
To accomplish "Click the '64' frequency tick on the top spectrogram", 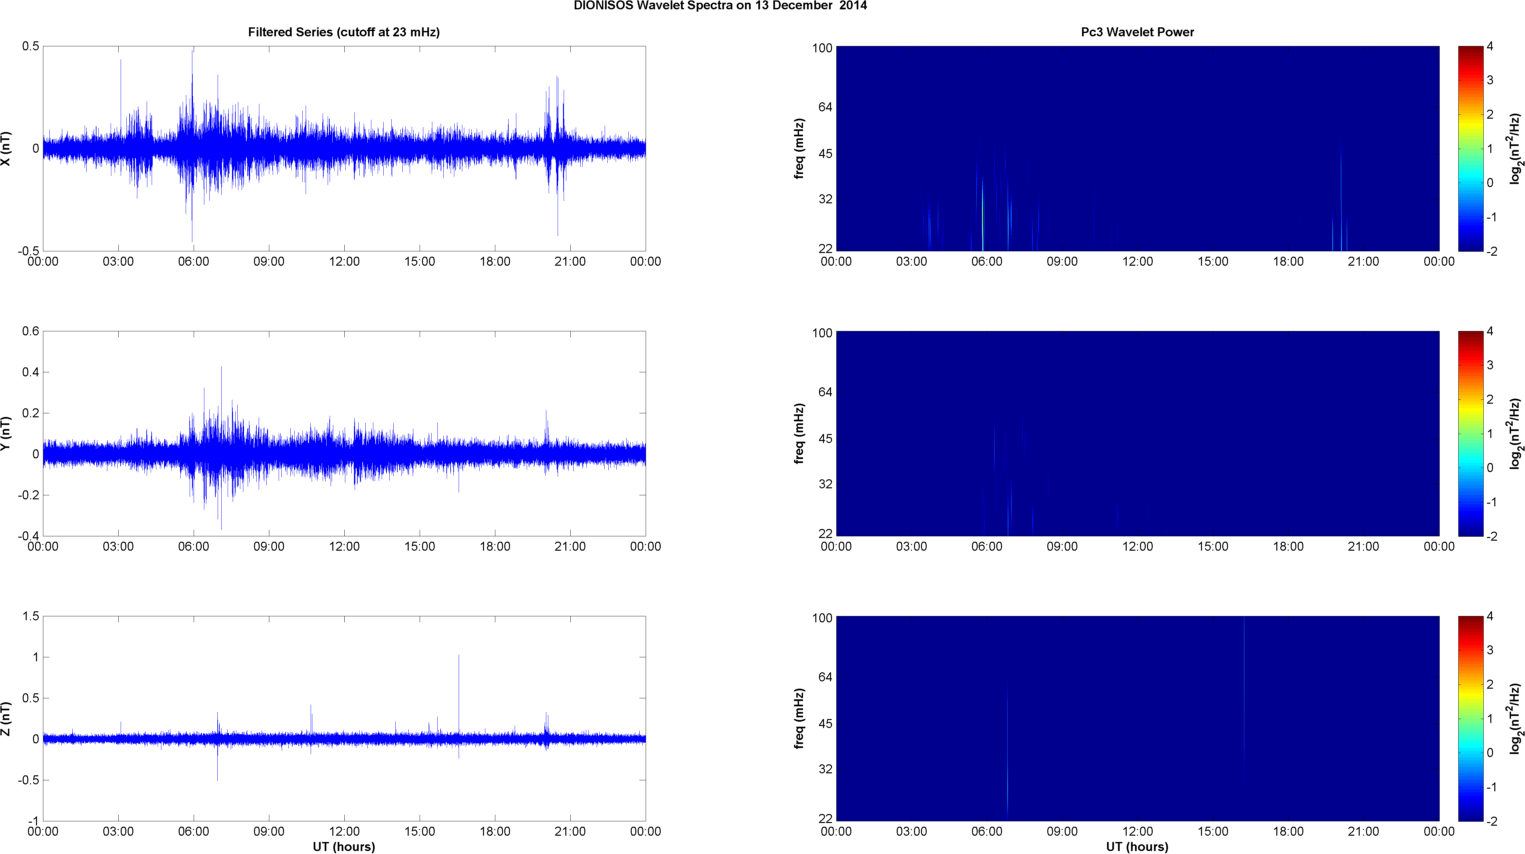I will click(825, 107).
